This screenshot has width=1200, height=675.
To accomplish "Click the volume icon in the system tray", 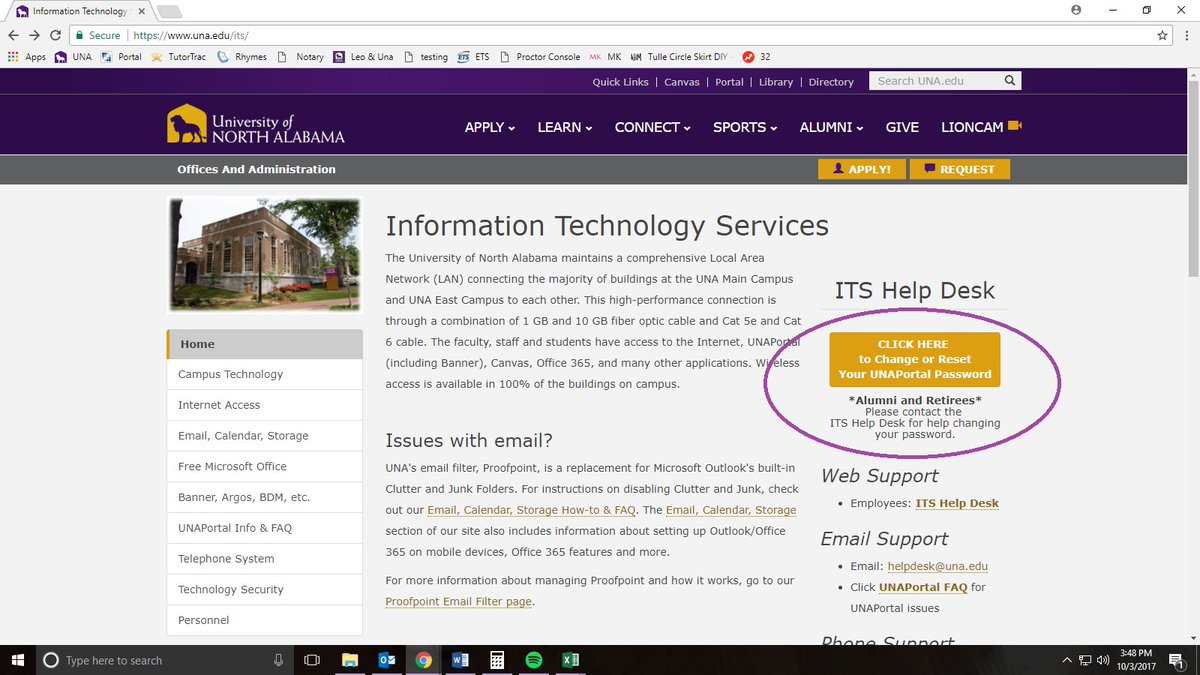I will (x=1103, y=660).
